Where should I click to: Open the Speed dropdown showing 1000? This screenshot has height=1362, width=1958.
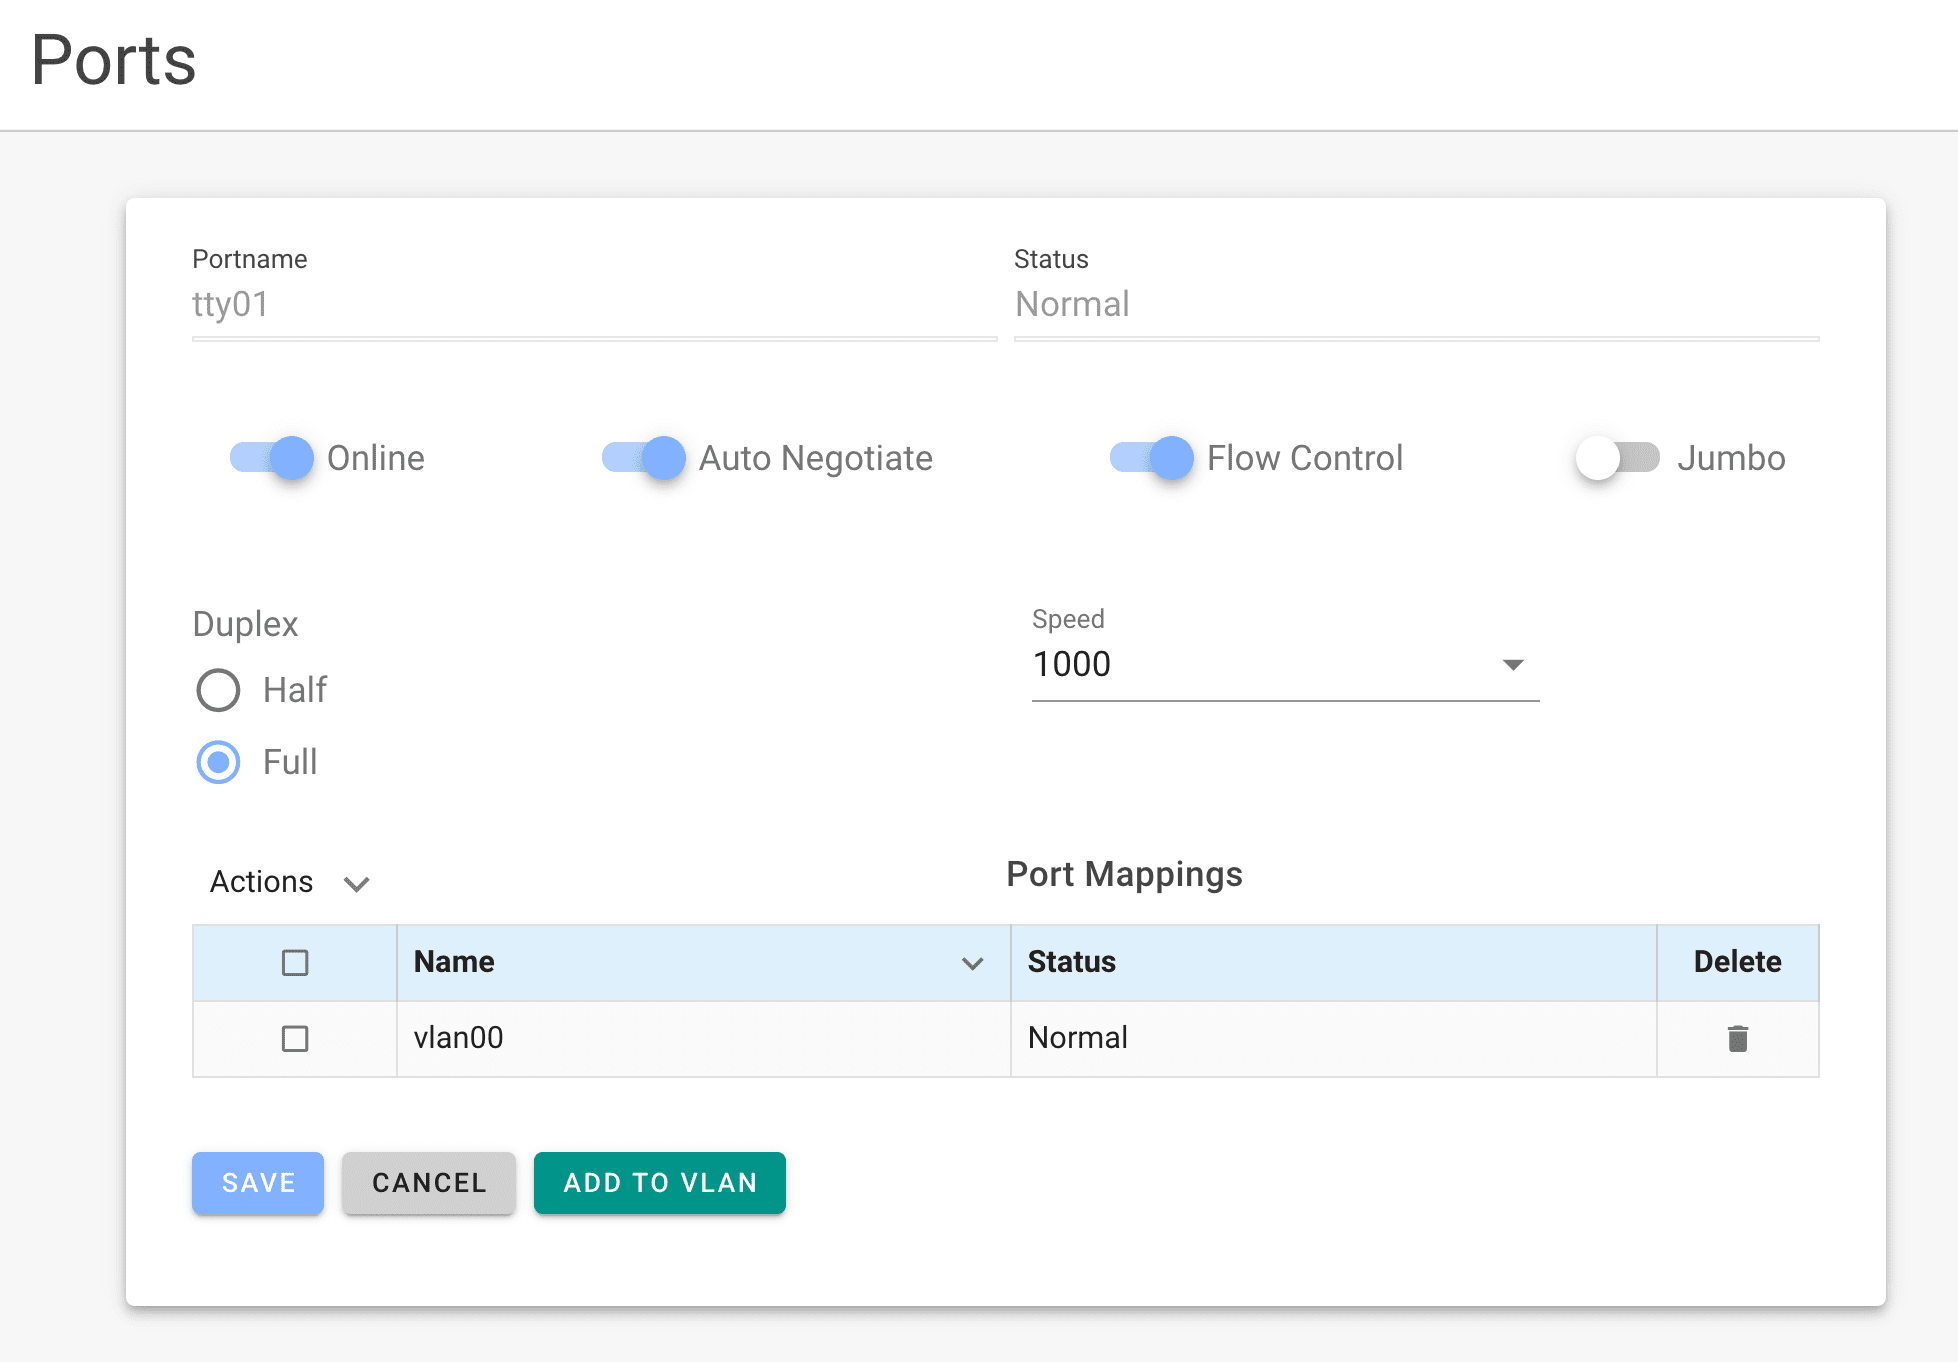1285,664
